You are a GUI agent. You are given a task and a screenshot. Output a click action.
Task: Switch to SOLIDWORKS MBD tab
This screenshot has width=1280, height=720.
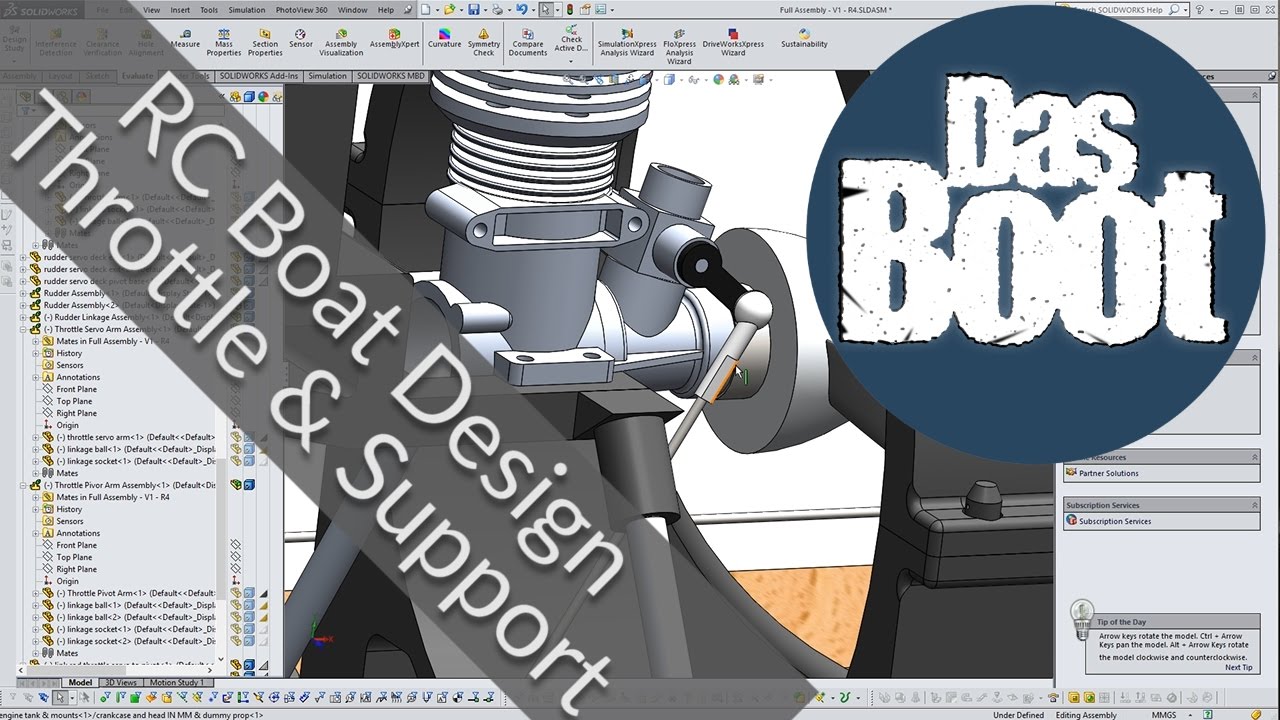pyautogui.click(x=391, y=76)
